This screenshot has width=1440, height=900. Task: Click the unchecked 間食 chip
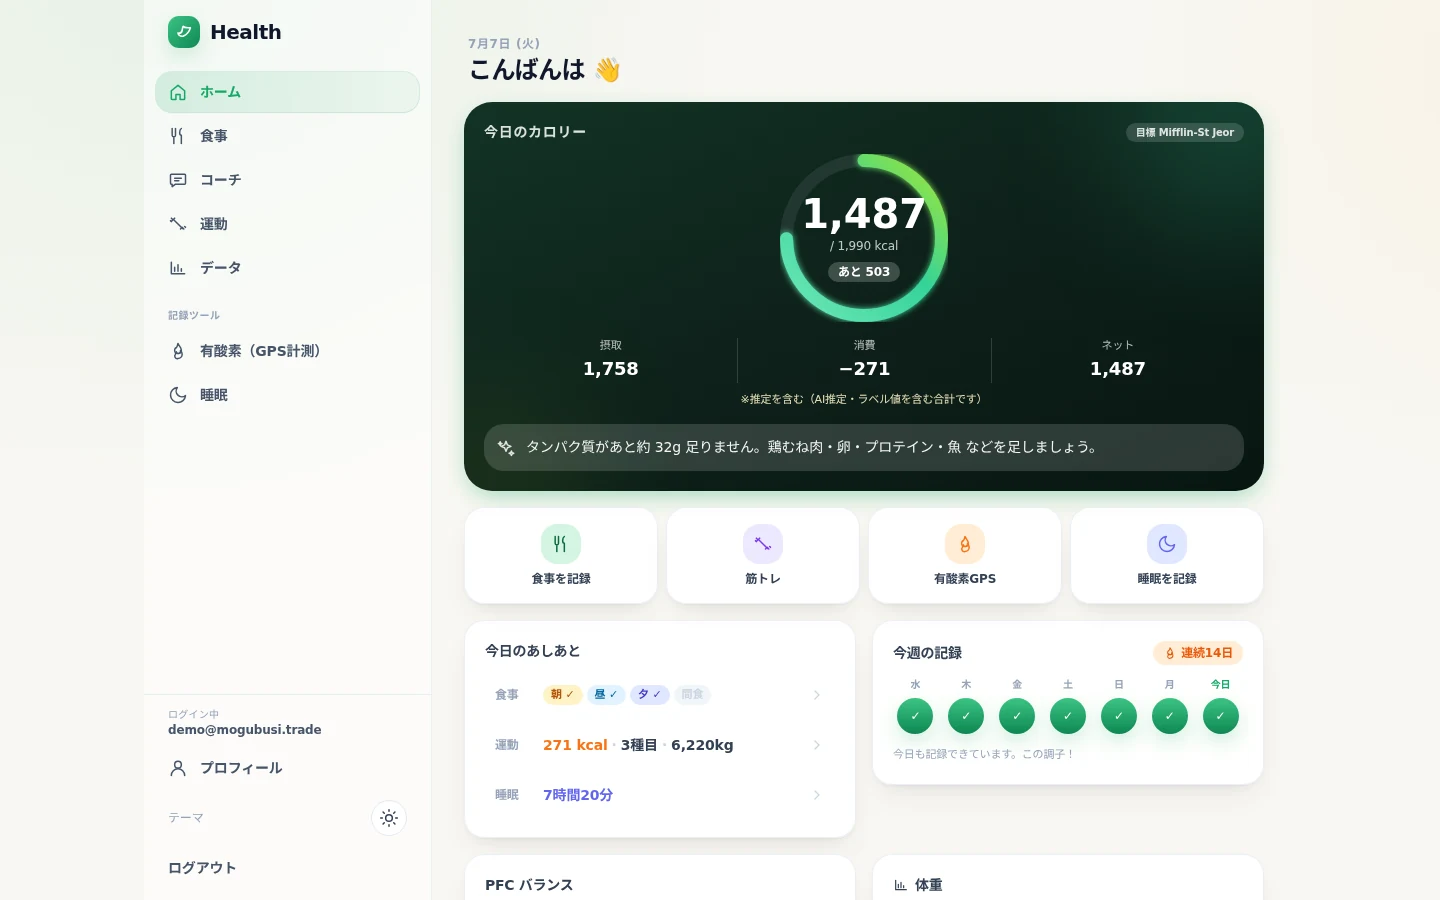[x=693, y=694]
